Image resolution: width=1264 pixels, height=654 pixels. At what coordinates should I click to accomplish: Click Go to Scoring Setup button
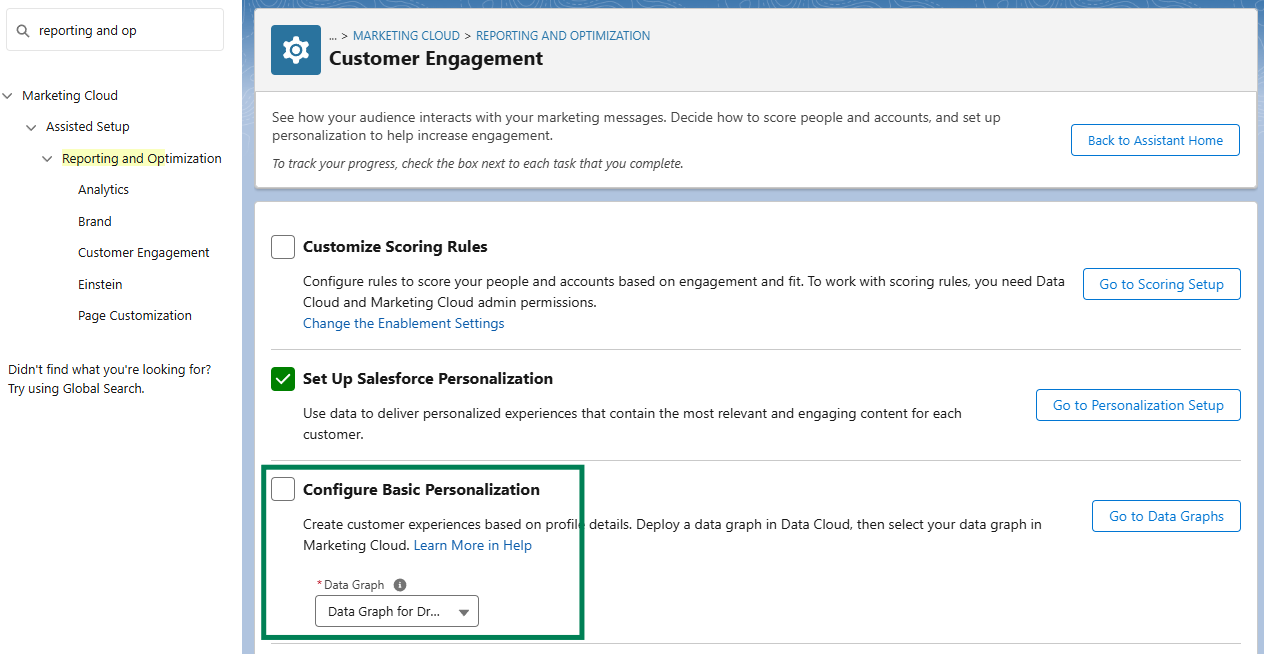[1161, 284]
